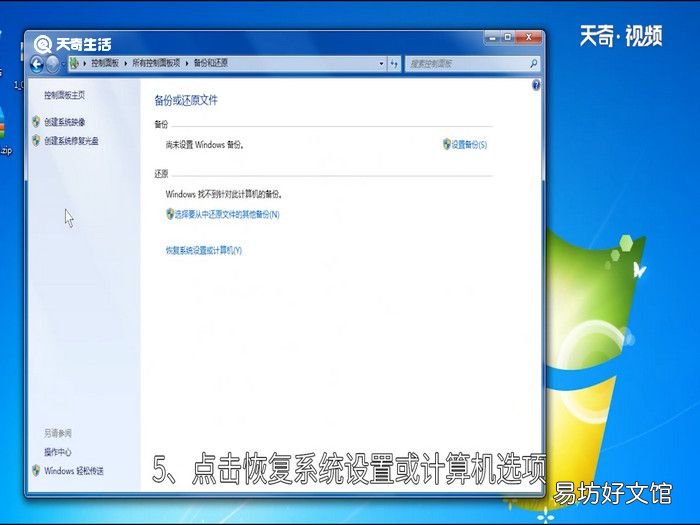Click 设置备份(S) link

tap(469, 145)
